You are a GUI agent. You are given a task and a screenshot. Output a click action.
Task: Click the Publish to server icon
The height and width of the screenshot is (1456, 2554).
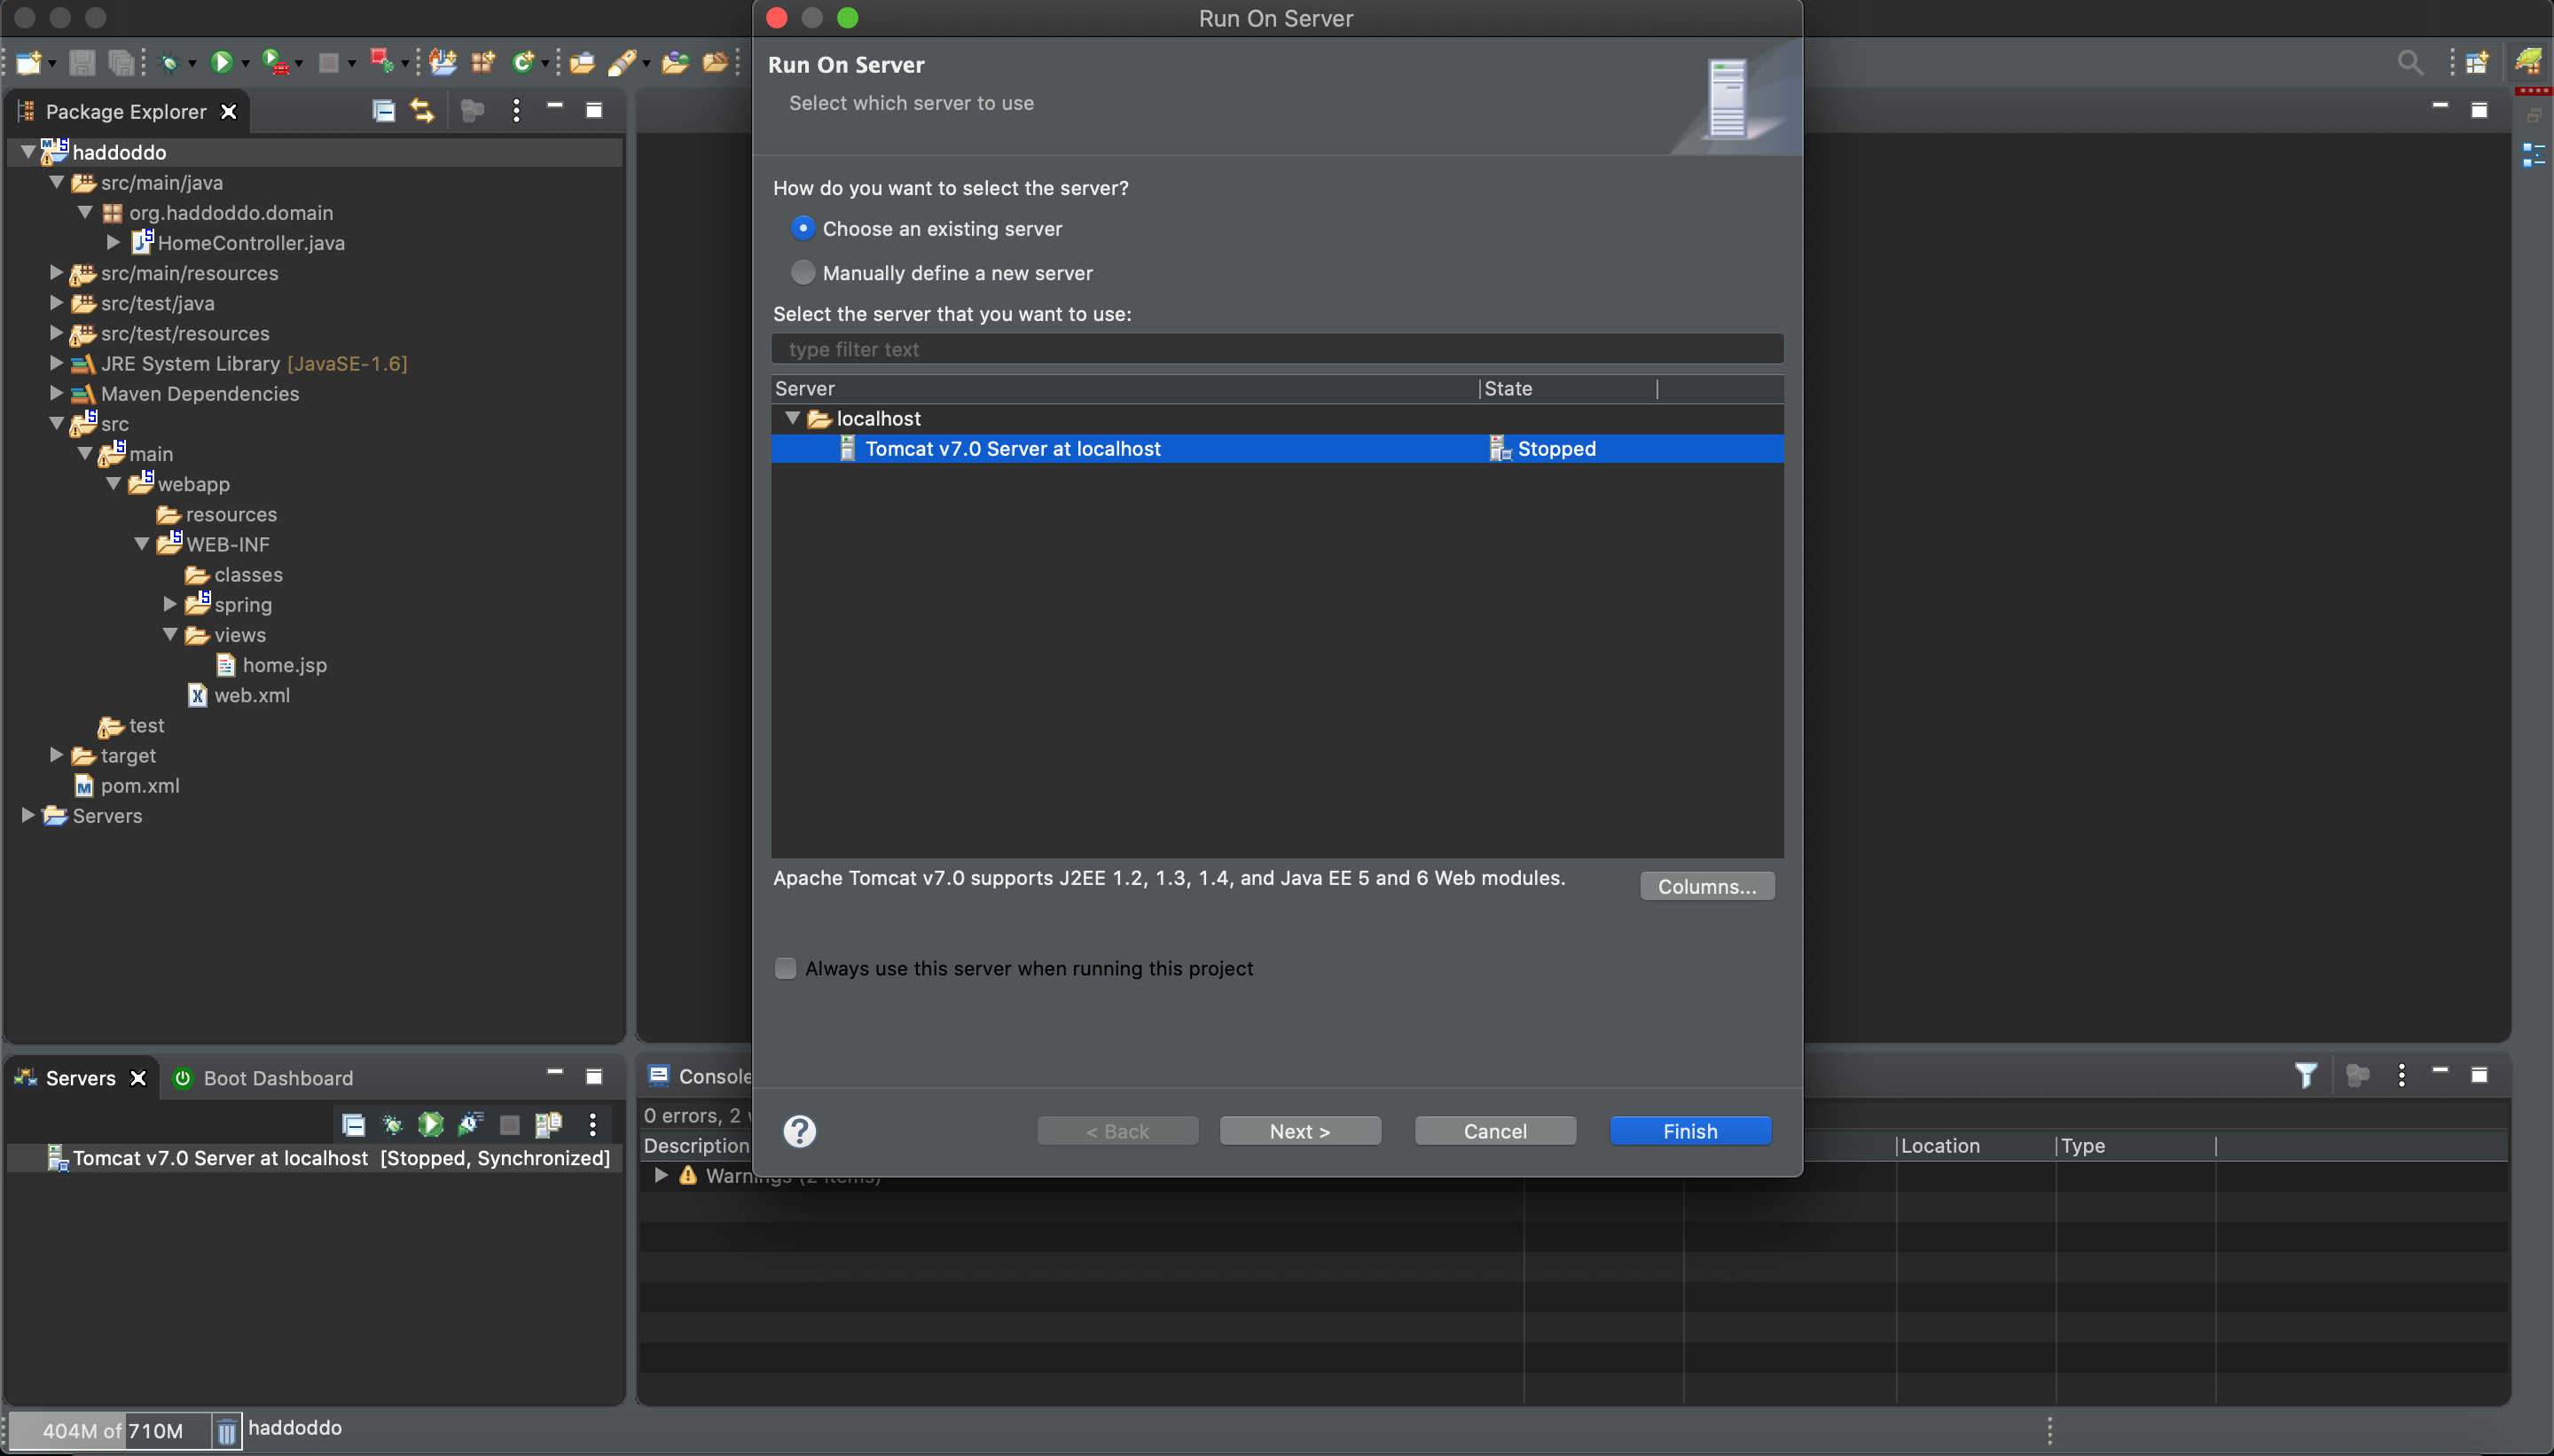point(548,1124)
